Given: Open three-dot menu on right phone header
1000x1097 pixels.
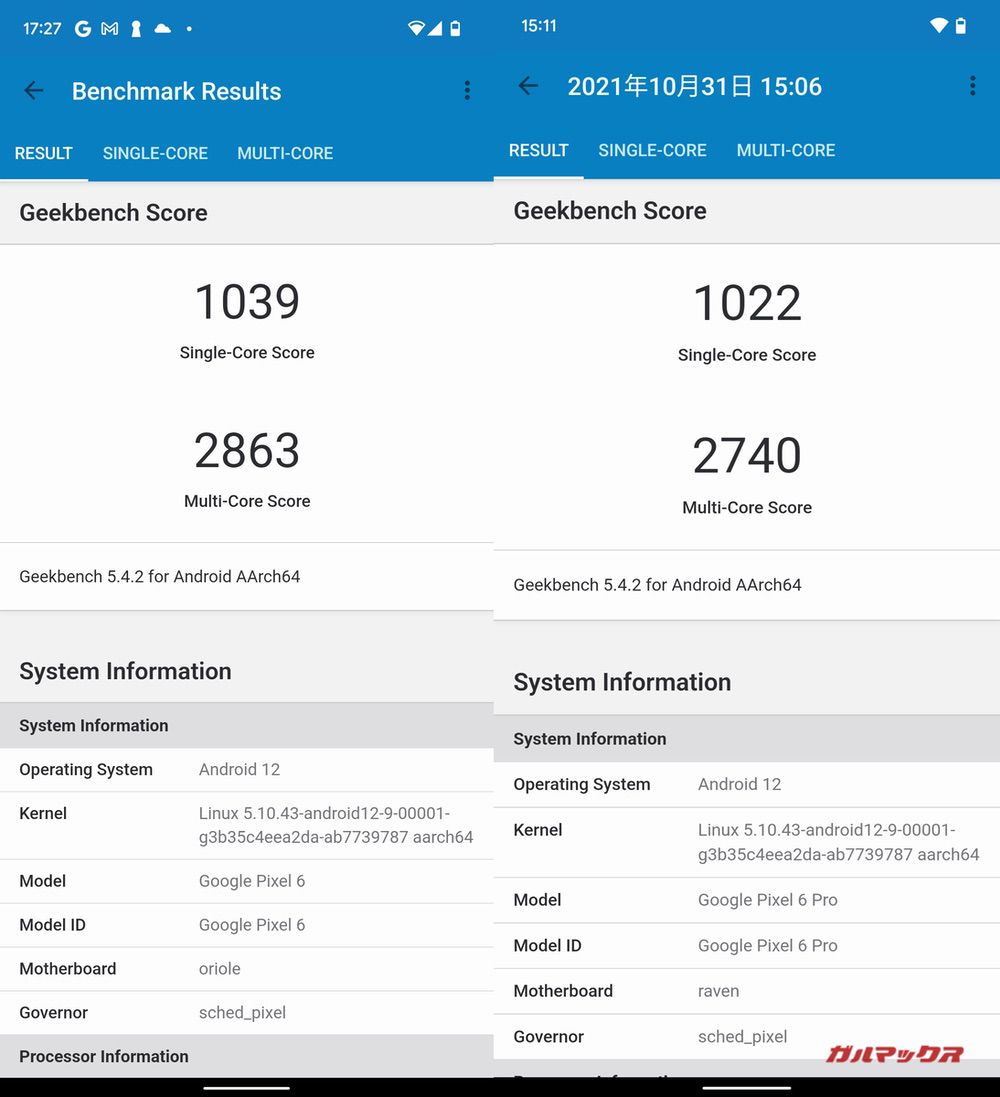Looking at the screenshot, I should click(x=972, y=87).
